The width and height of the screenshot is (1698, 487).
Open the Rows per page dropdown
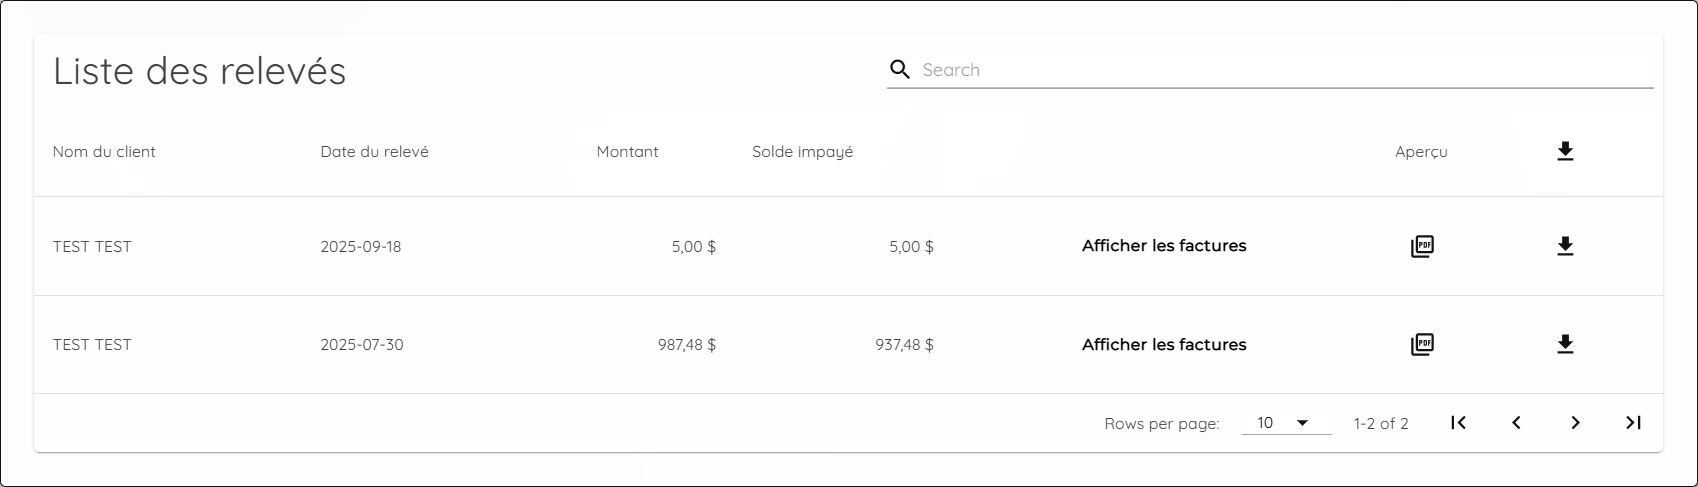1285,423
